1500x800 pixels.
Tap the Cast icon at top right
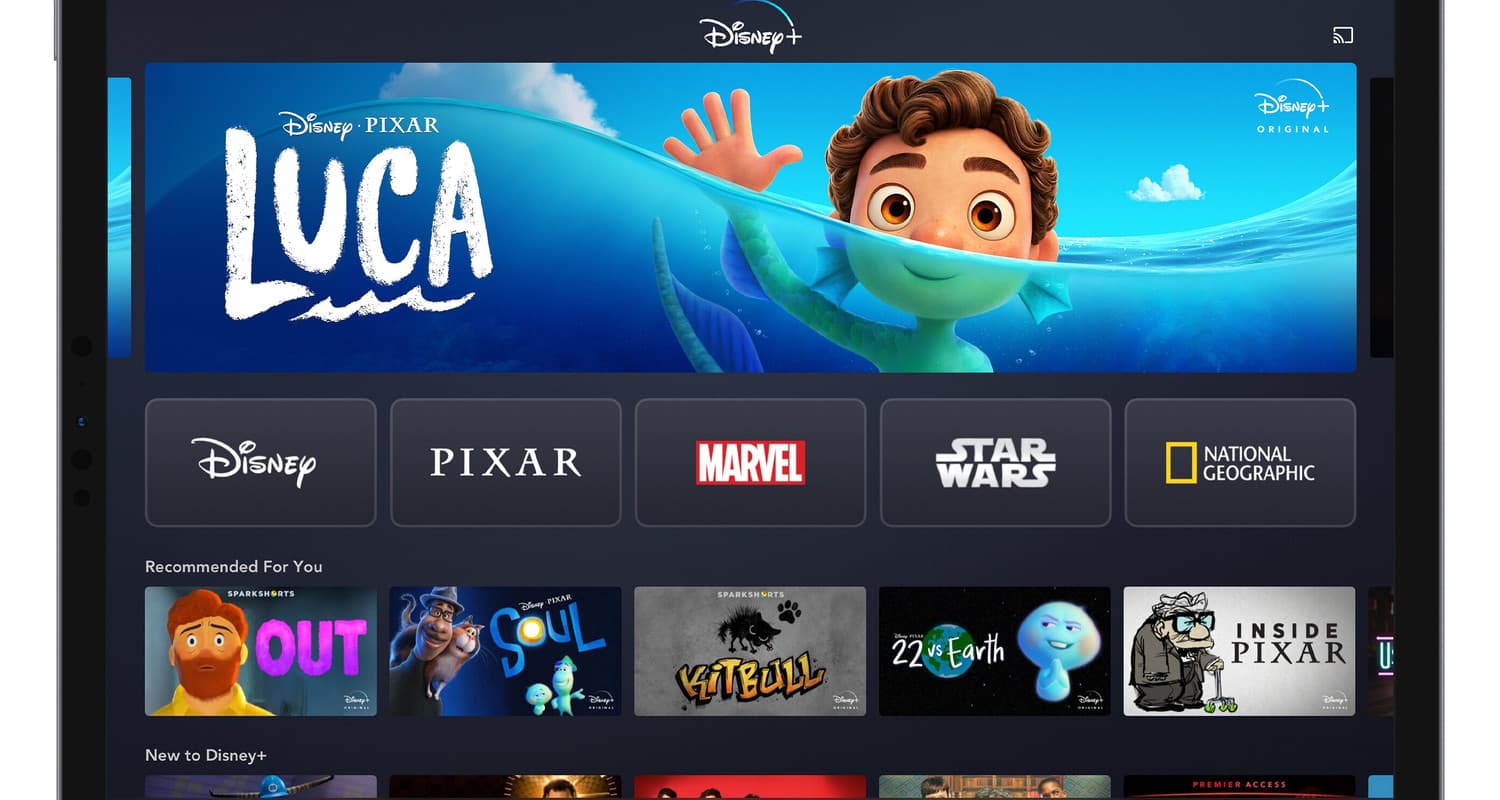click(1343, 36)
